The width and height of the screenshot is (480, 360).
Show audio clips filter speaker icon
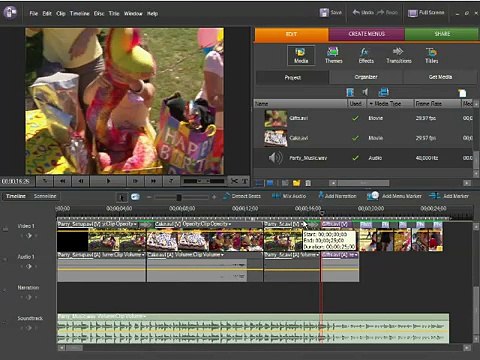point(366,92)
